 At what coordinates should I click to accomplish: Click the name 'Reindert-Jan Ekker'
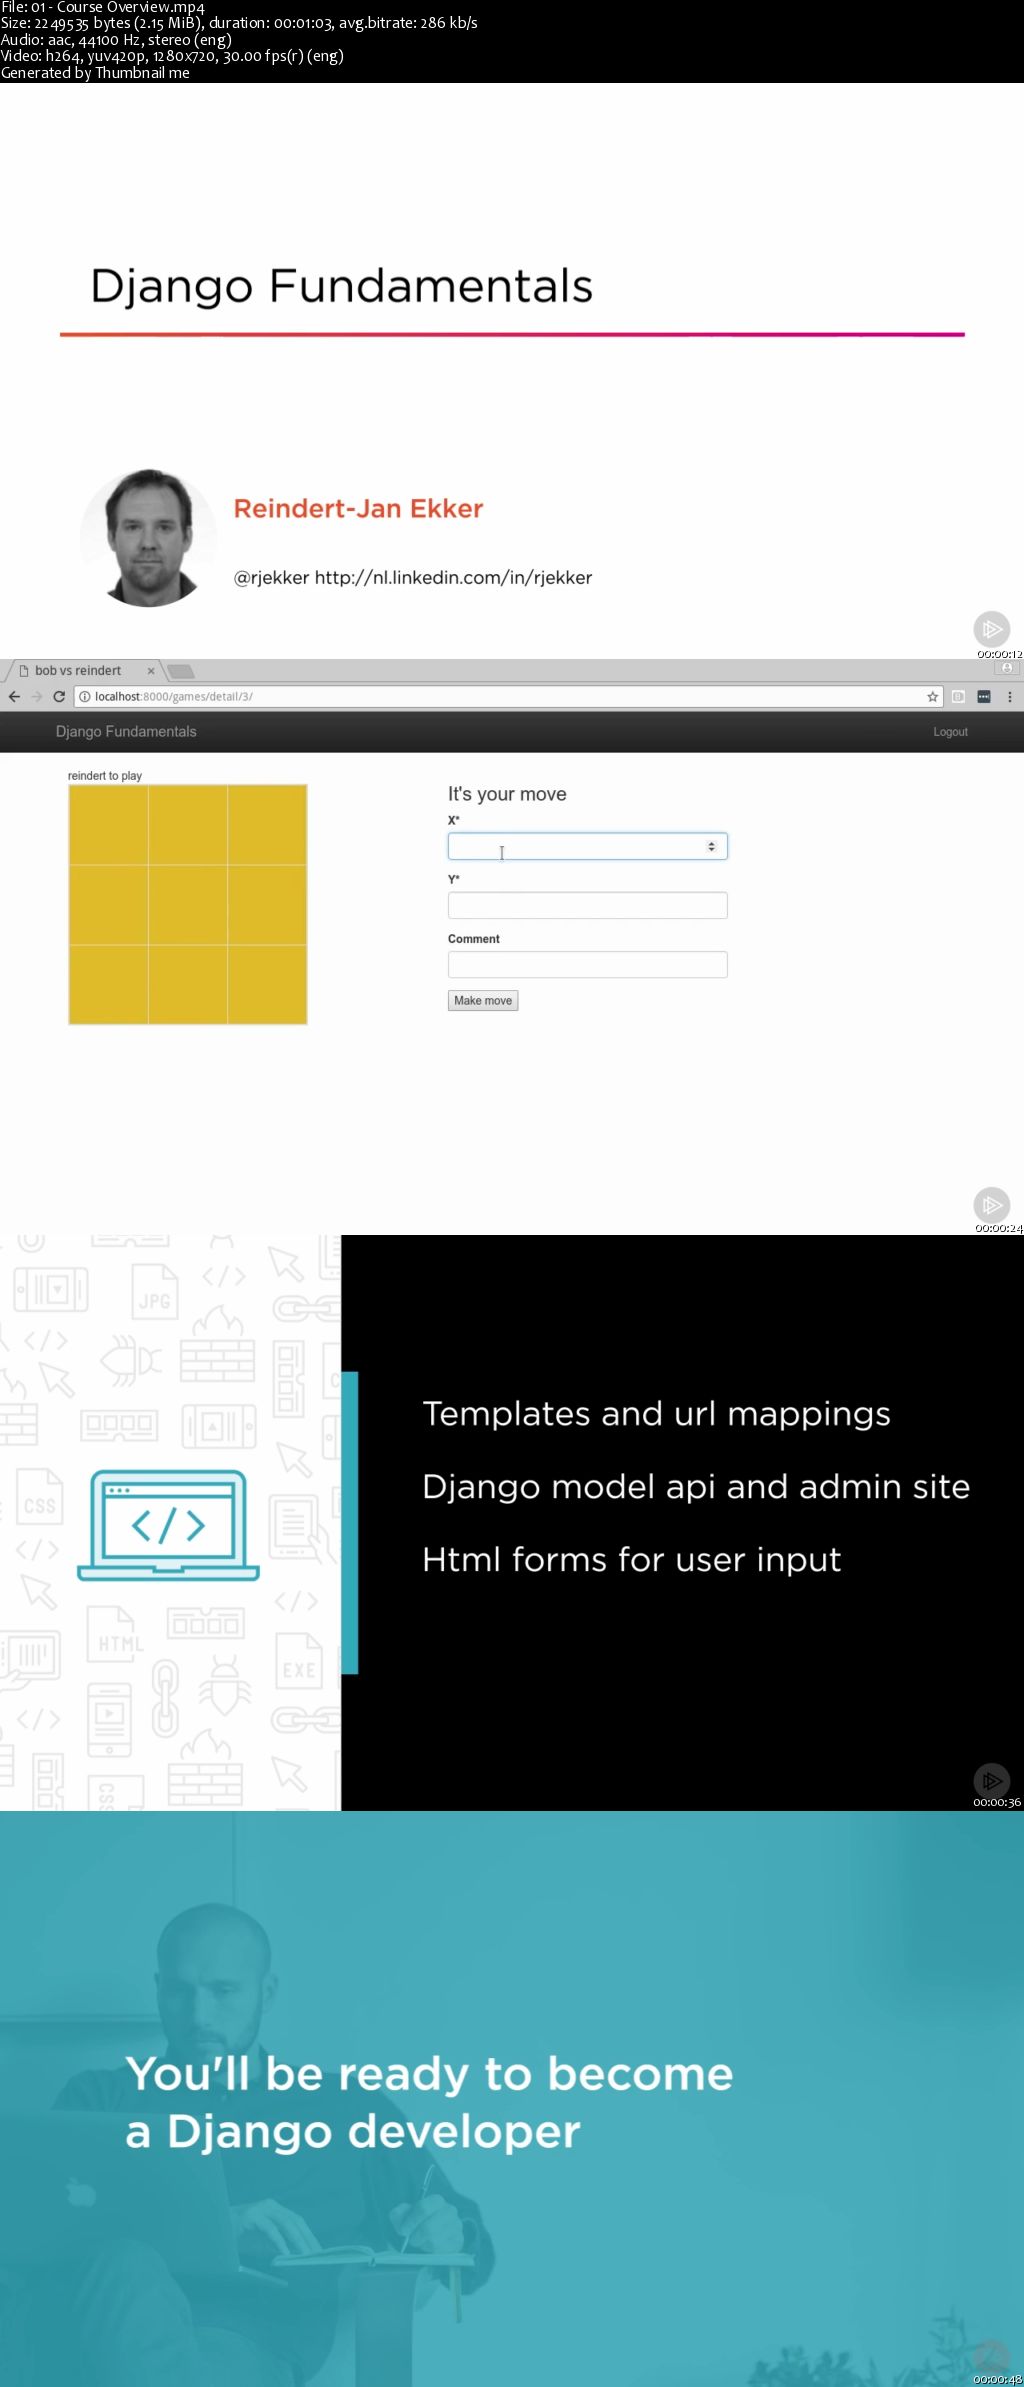coord(358,509)
